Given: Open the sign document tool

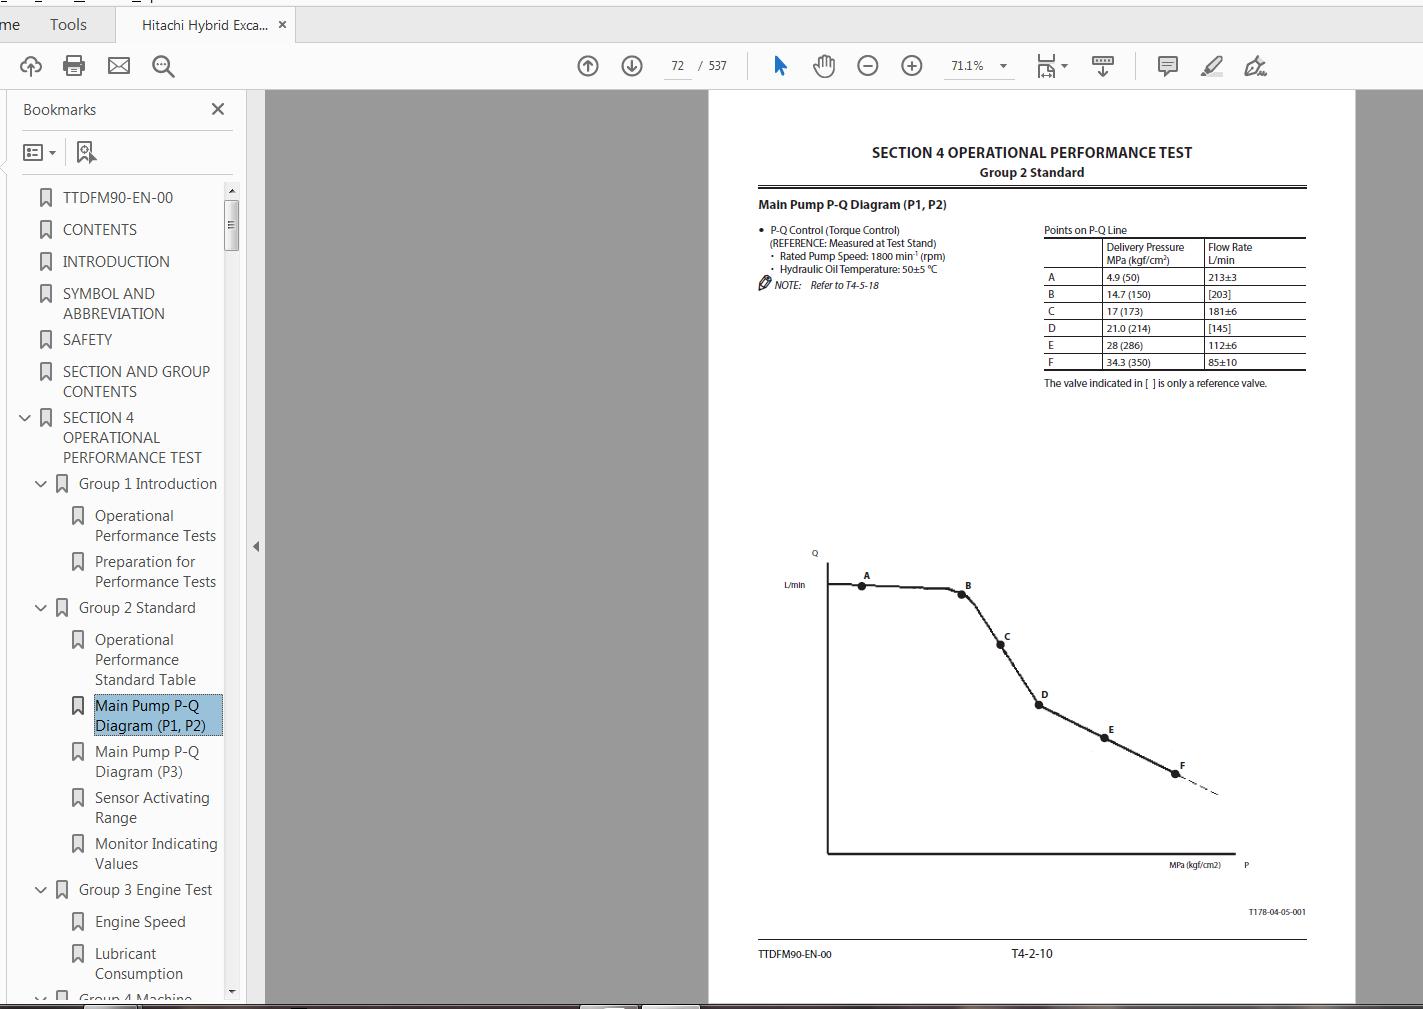Looking at the screenshot, I should point(1255,66).
